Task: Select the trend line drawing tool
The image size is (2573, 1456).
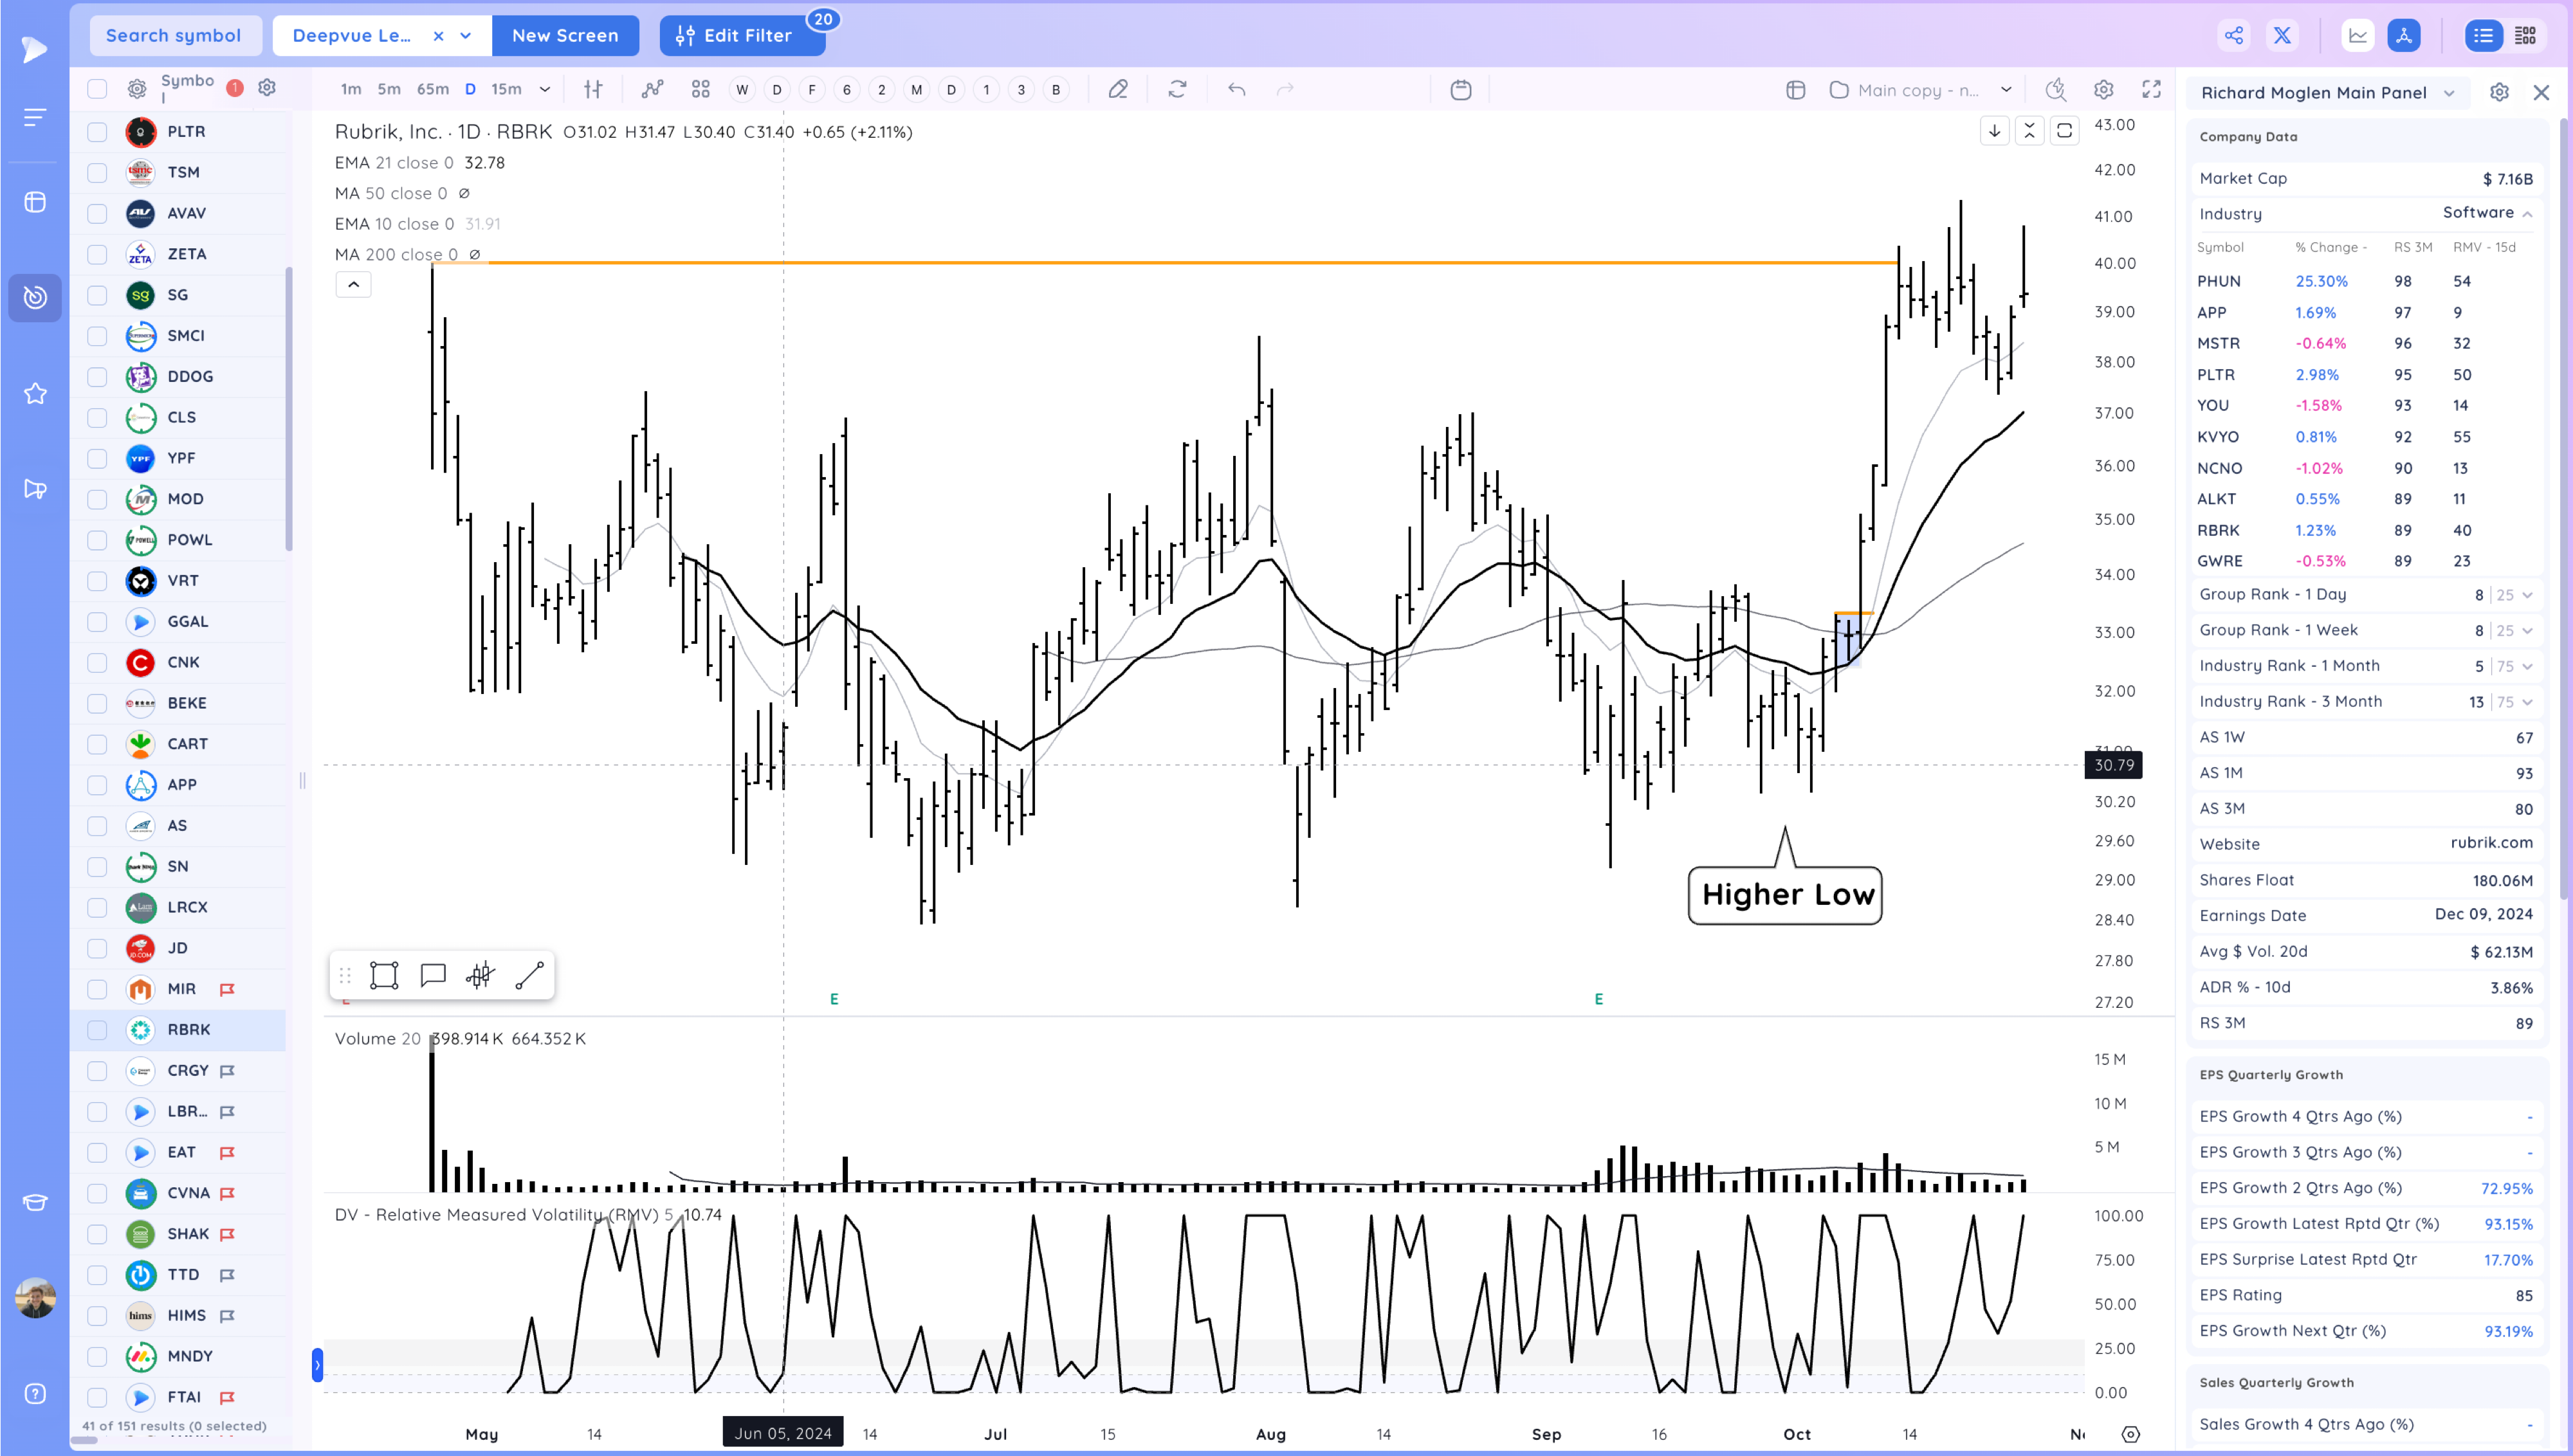Action: [529, 975]
